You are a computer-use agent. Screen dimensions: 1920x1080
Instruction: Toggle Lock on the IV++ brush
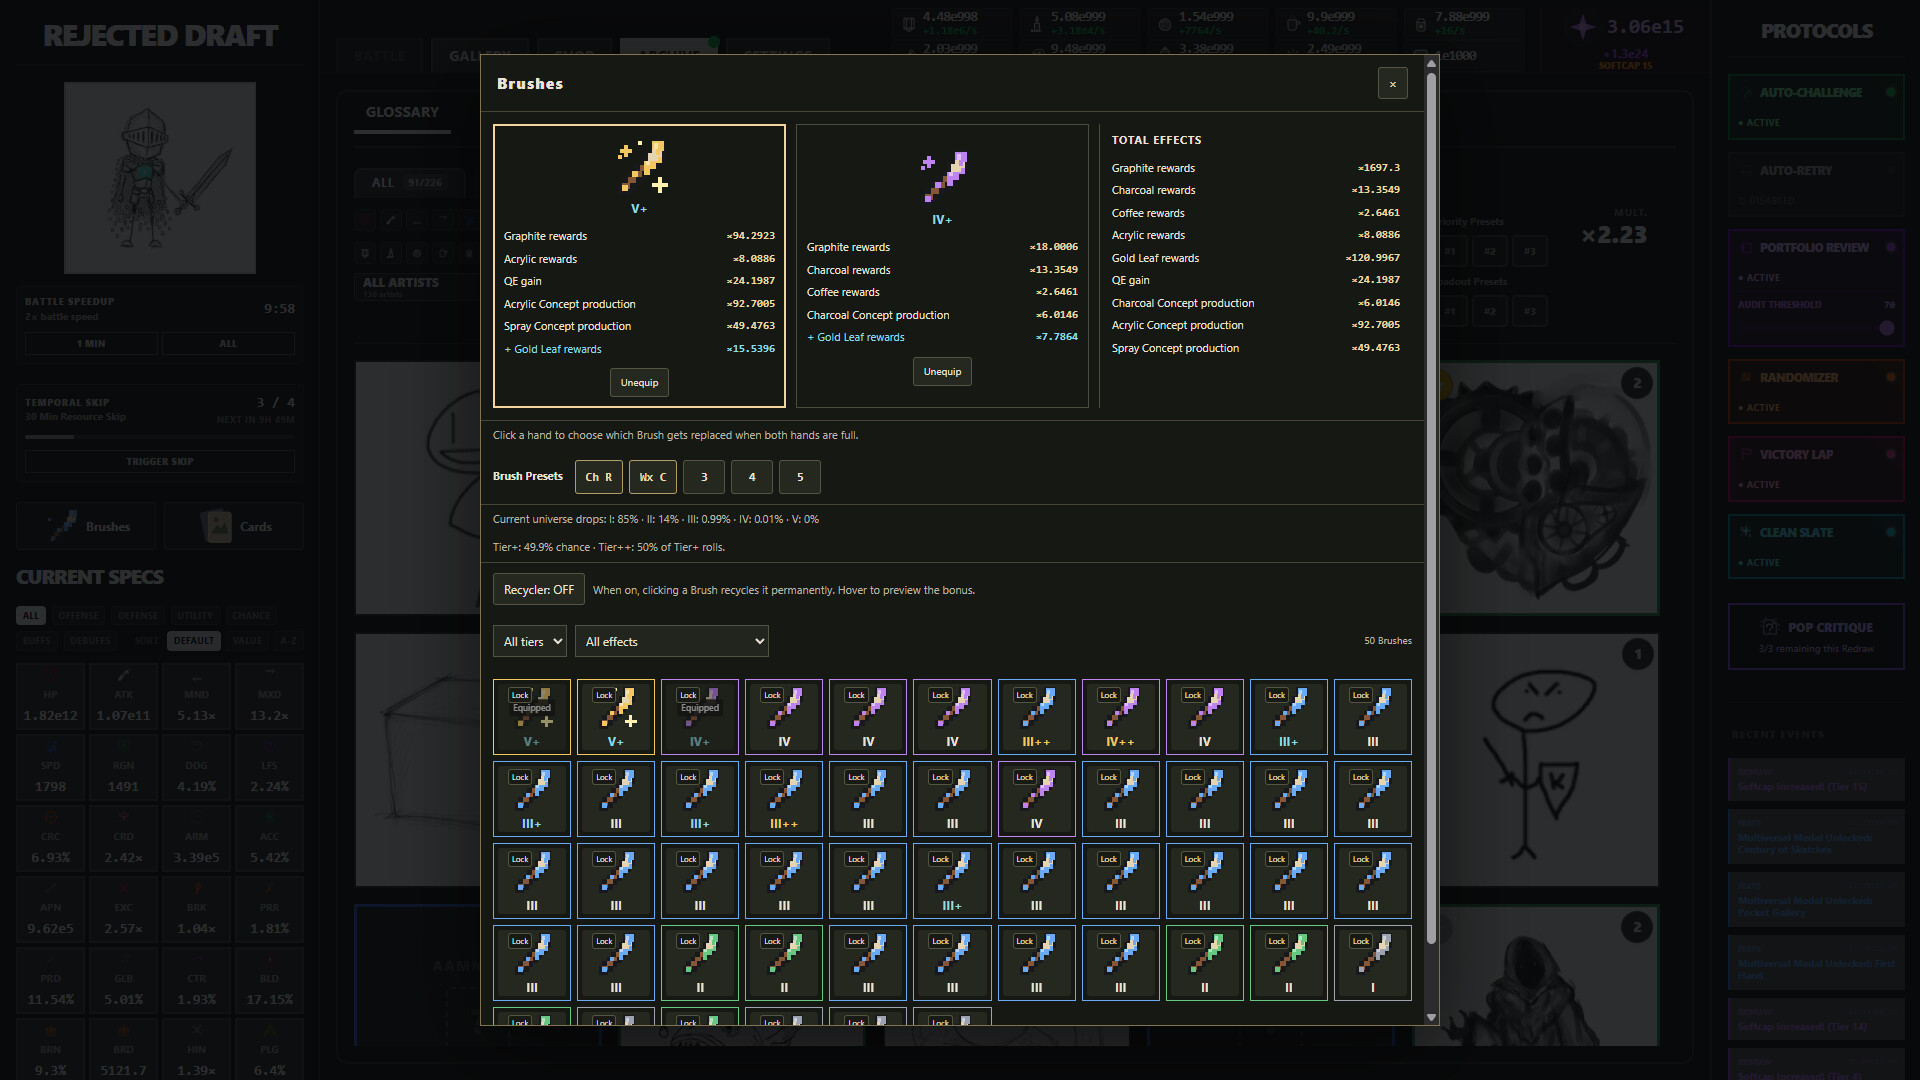click(1108, 695)
